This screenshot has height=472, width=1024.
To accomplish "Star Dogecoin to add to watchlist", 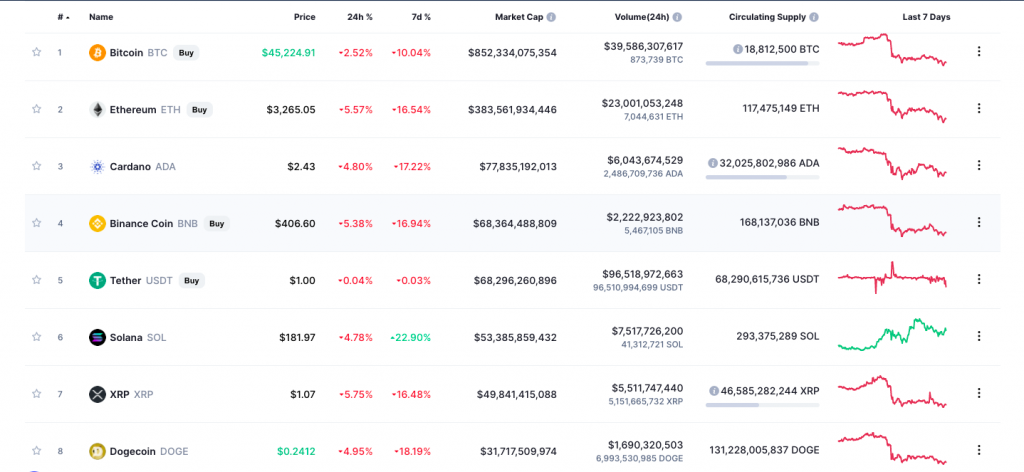I will click(37, 450).
